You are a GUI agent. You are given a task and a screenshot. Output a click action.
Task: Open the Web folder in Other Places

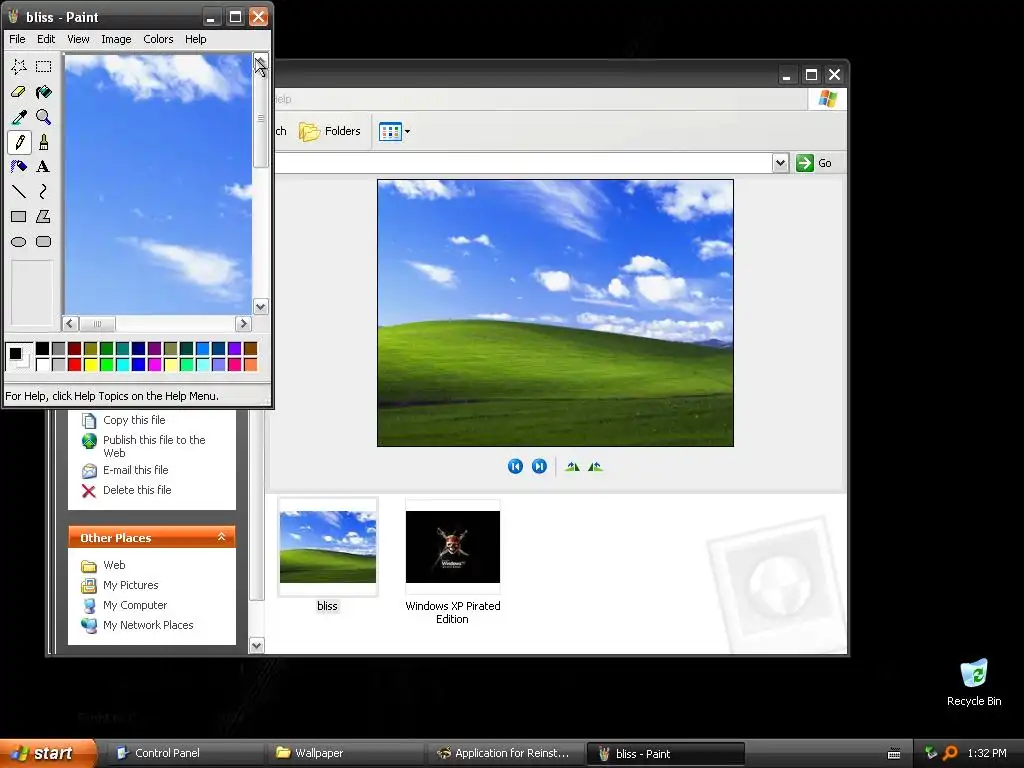pyautogui.click(x=114, y=566)
